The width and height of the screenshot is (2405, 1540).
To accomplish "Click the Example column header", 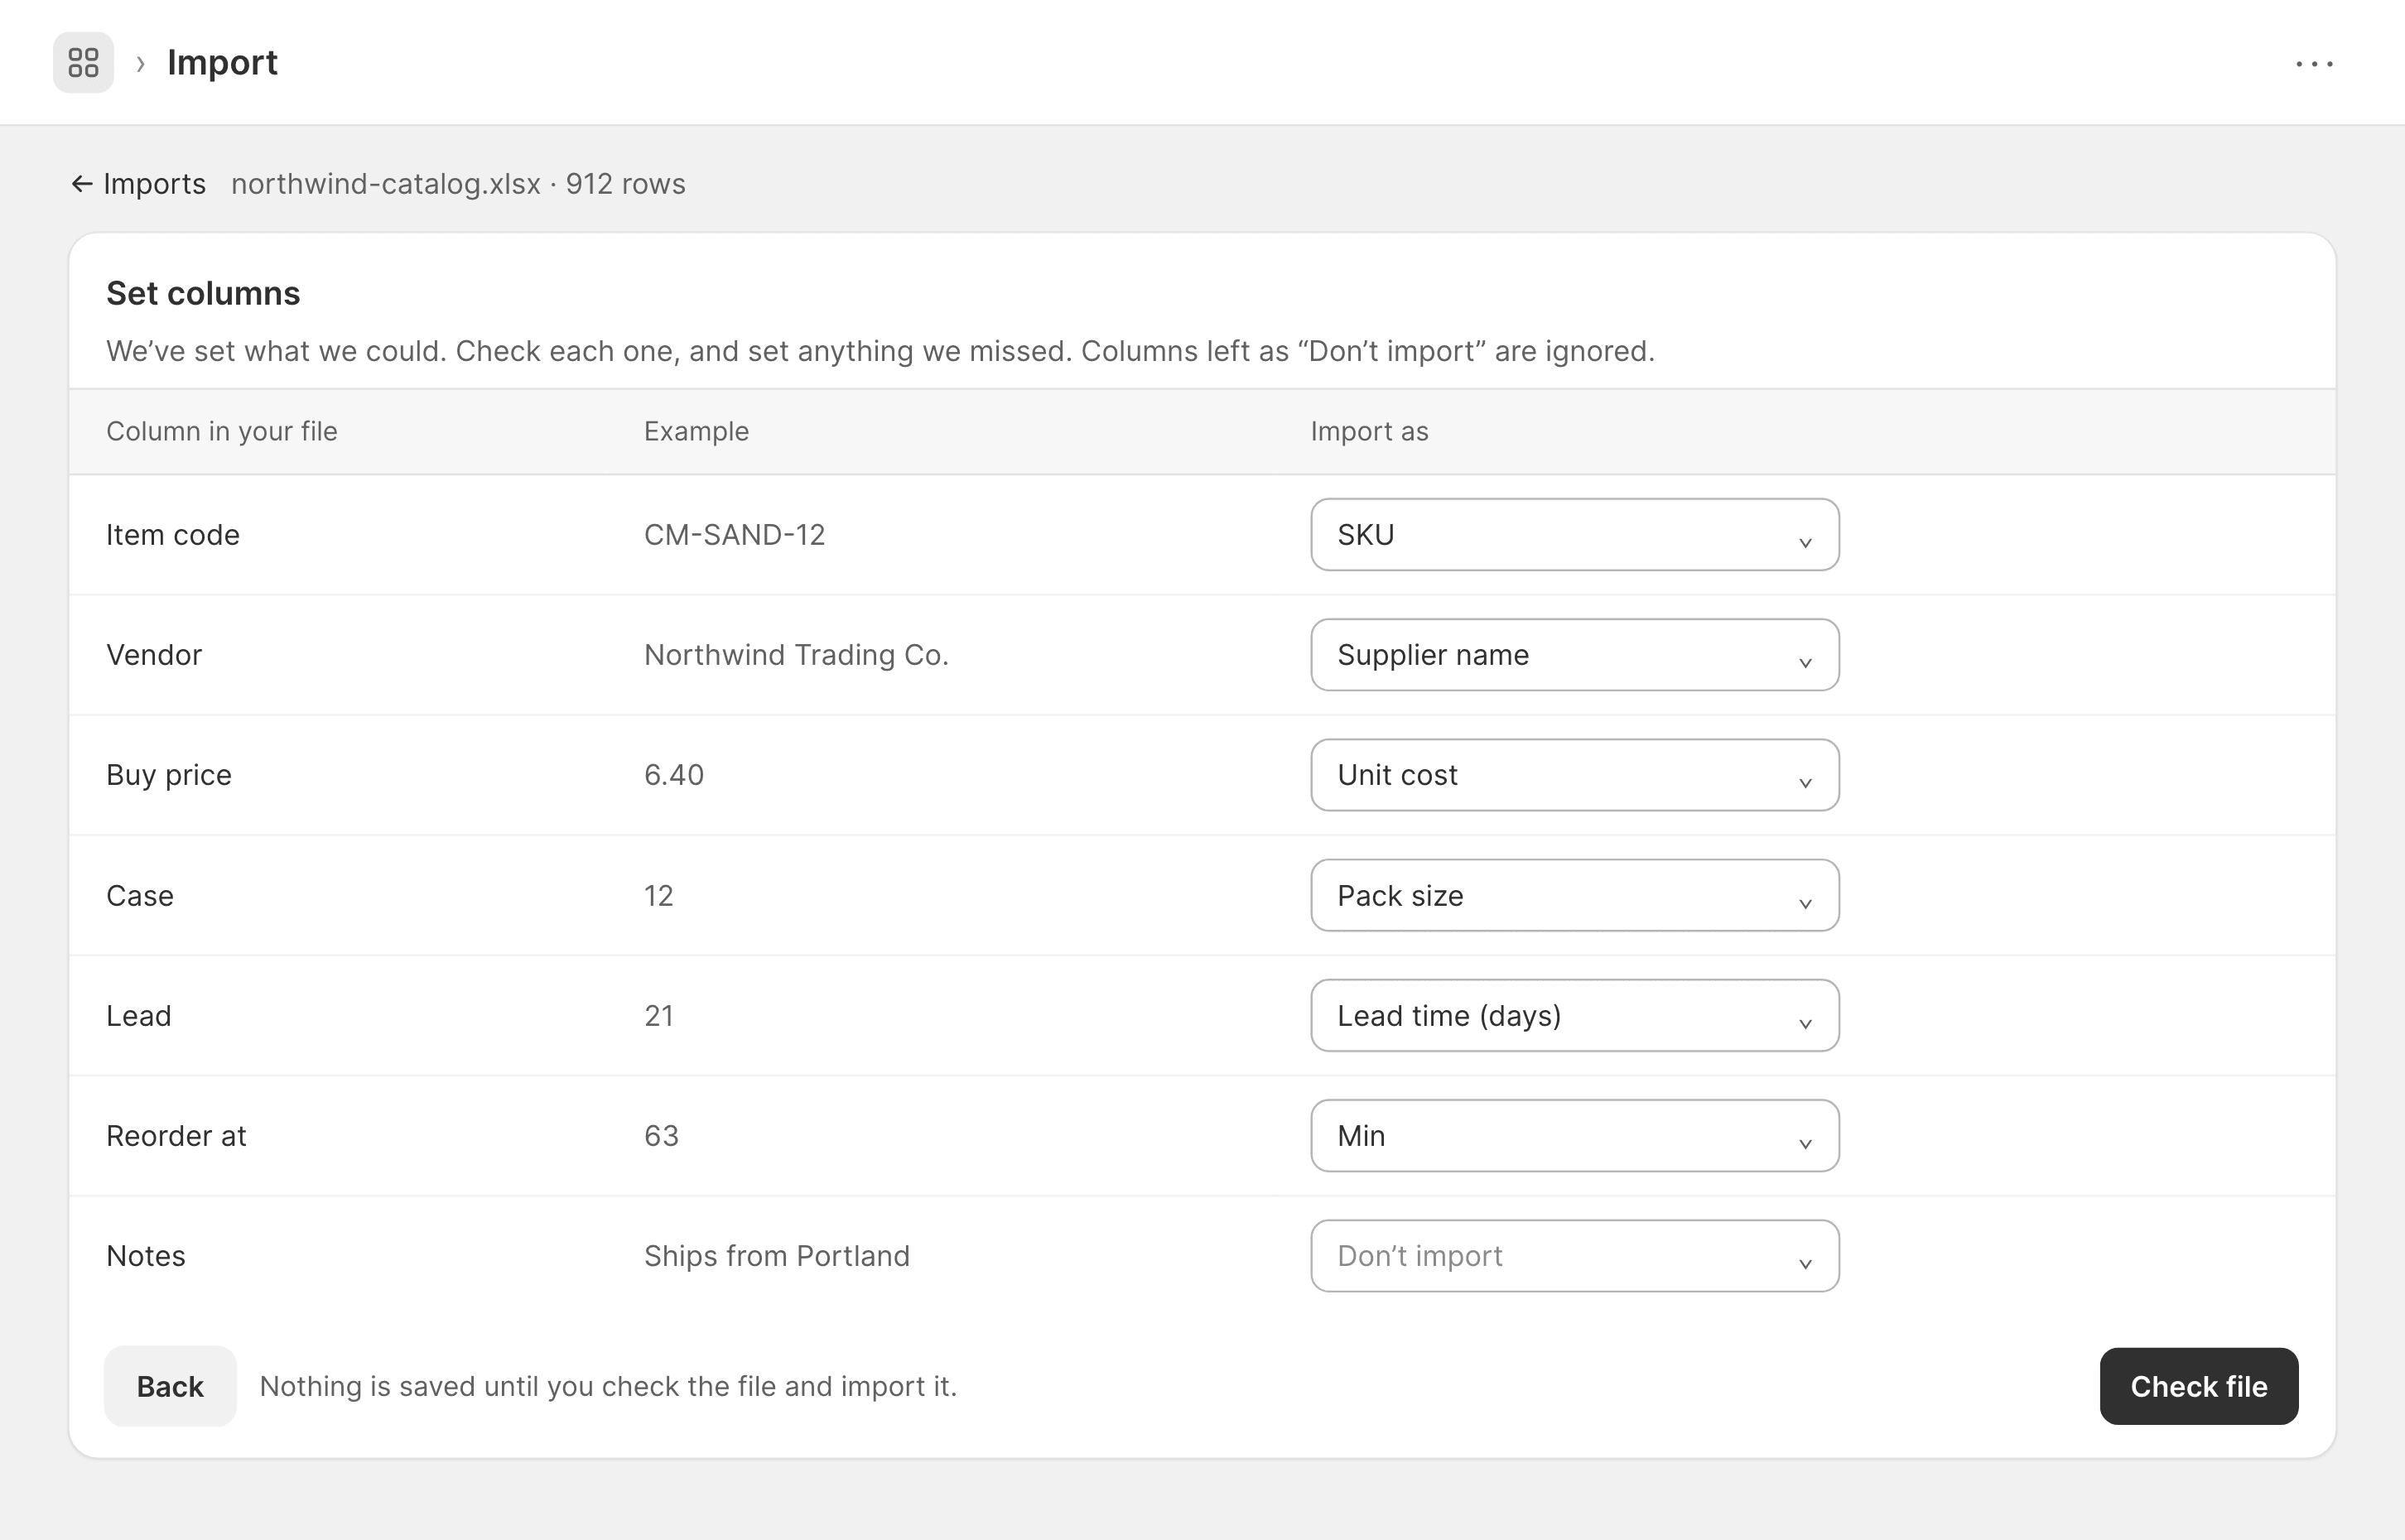I will coord(696,431).
